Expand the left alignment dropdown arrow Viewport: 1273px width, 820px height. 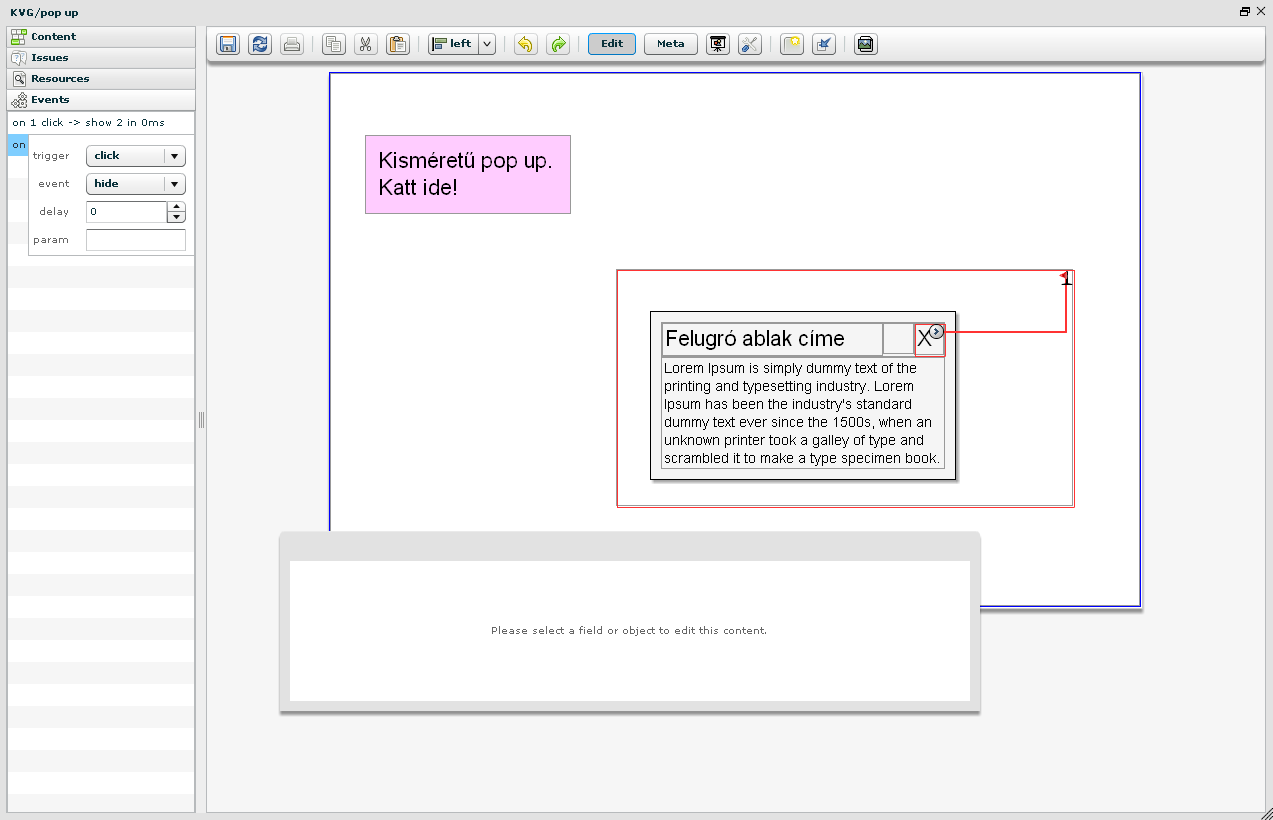pyautogui.click(x=487, y=44)
